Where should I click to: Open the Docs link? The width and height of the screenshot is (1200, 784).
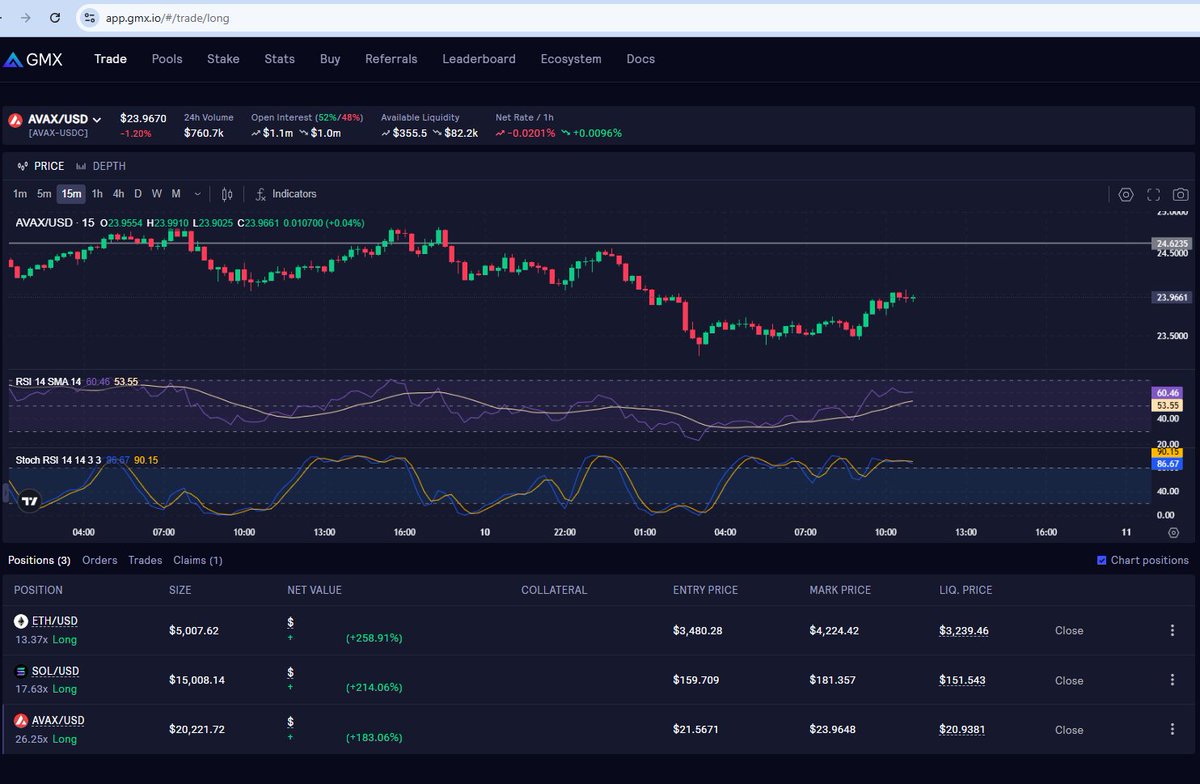coord(640,59)
